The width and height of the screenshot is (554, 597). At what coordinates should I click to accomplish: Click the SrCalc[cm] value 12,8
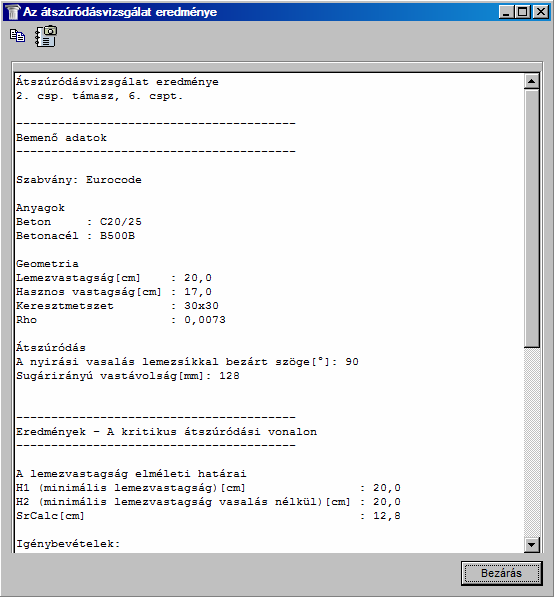click(387, 516)
